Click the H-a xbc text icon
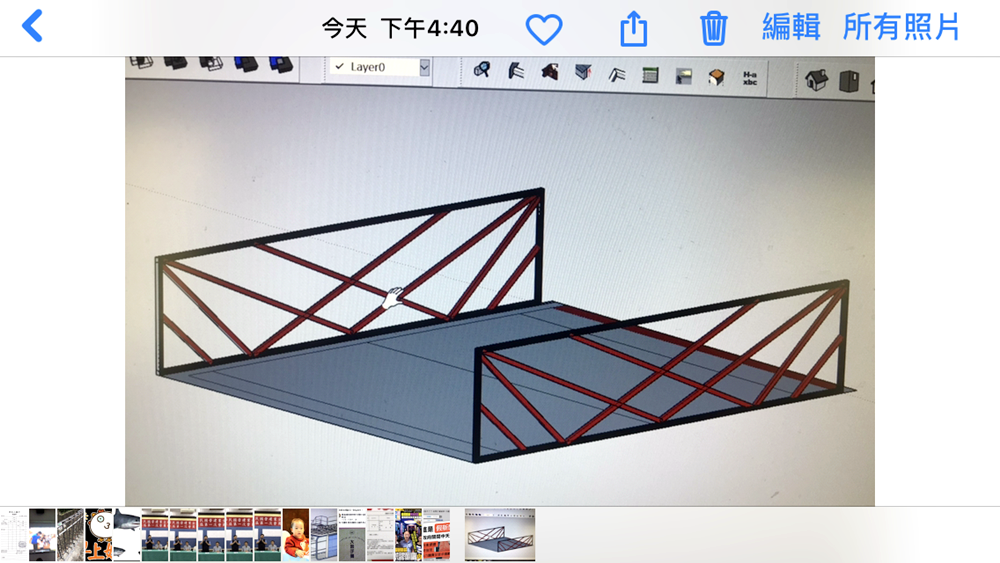1000x563 pixels. tap(749, 77)
